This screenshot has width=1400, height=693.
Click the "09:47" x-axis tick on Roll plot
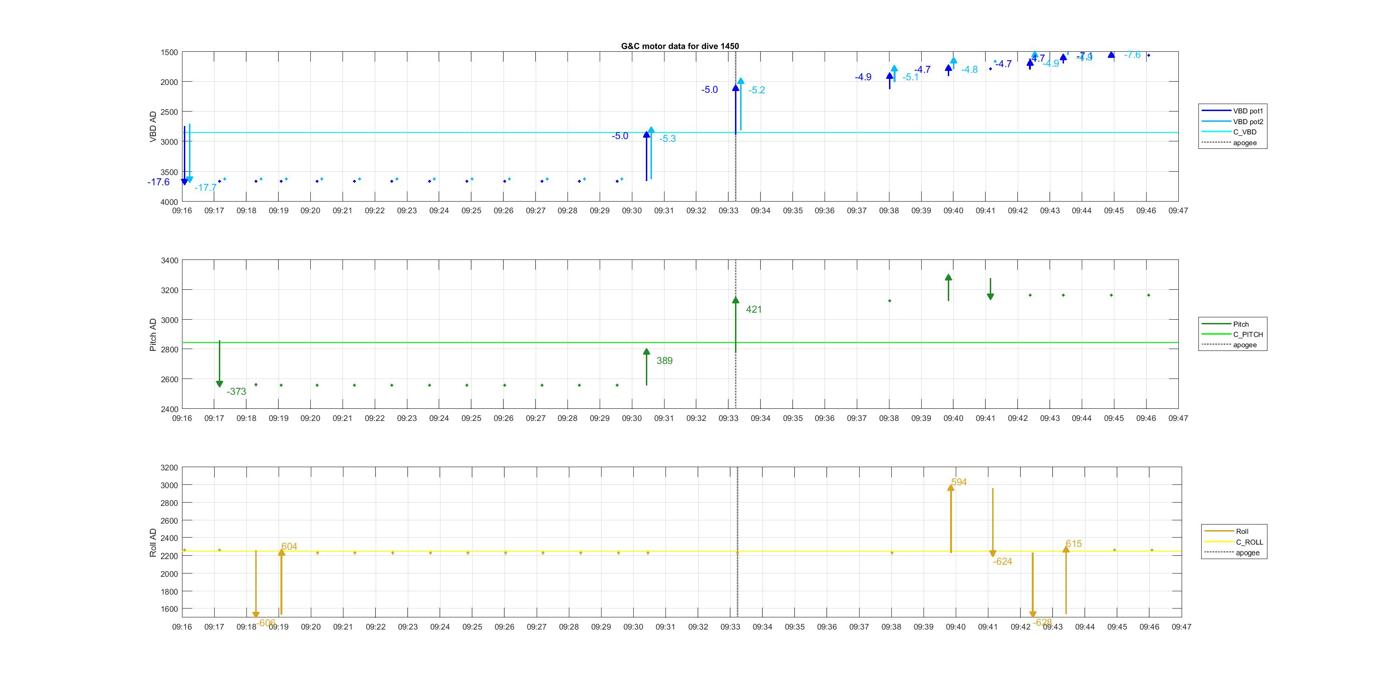tap(1181, 627)
